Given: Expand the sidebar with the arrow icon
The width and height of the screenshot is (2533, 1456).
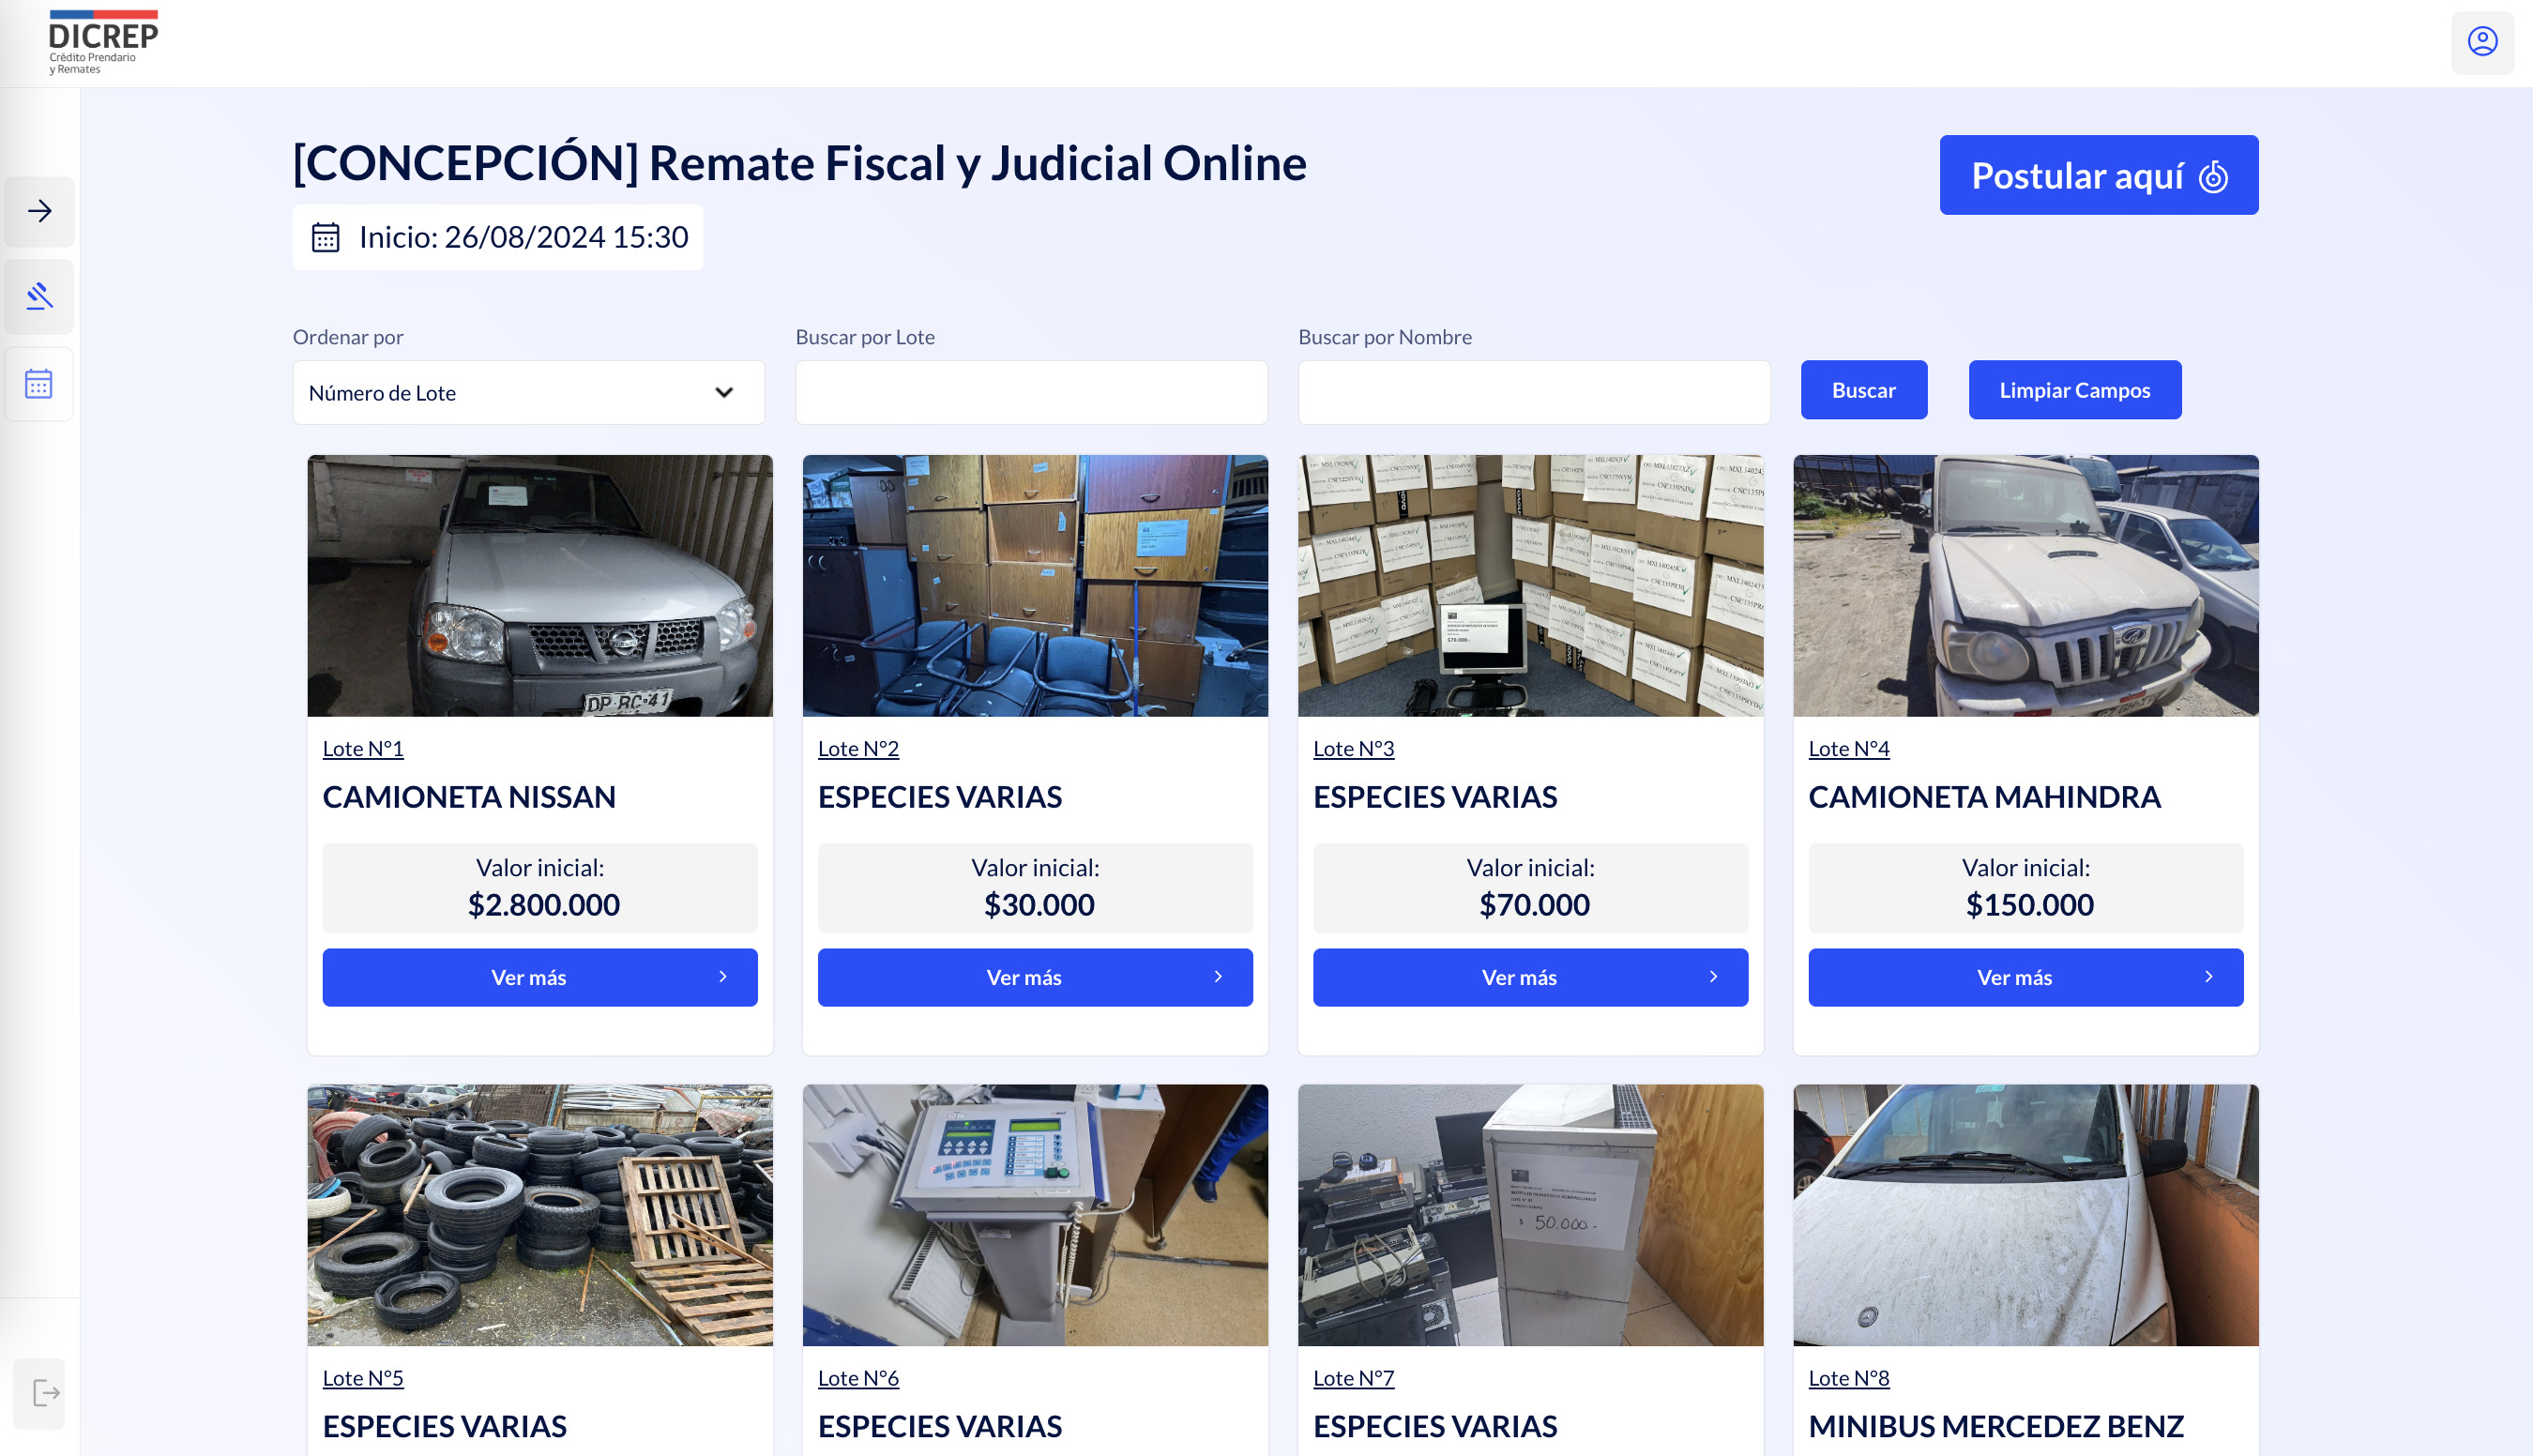Looking at the screenshot, I should (x=39, y=211).
